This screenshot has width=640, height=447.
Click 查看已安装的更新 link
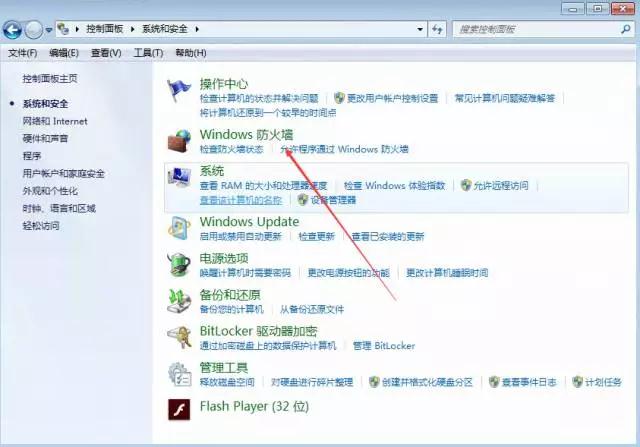coord(388,237)
